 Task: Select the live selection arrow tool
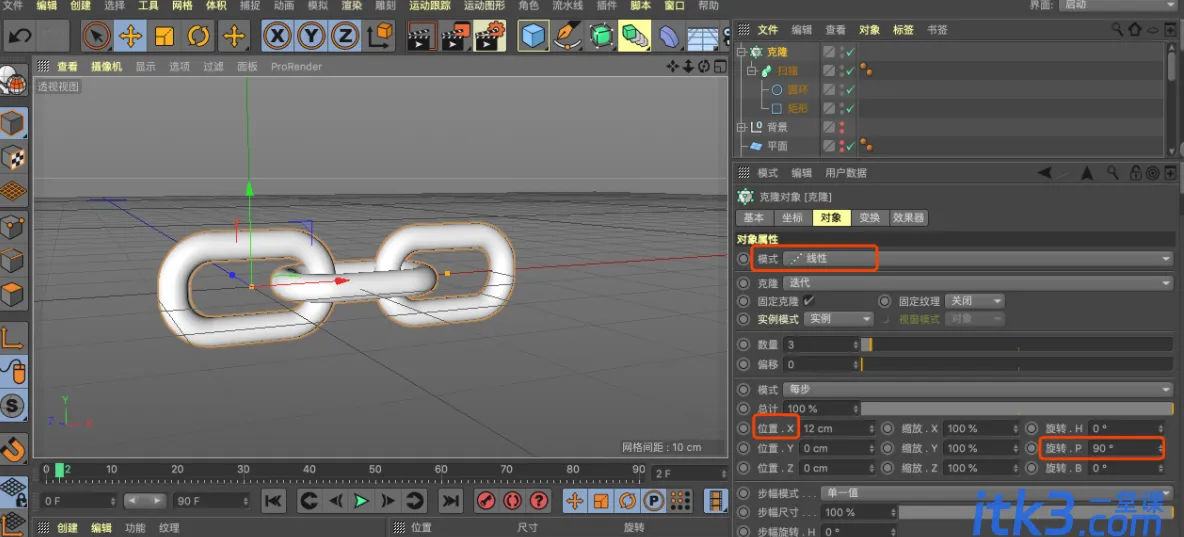[97, 35]
